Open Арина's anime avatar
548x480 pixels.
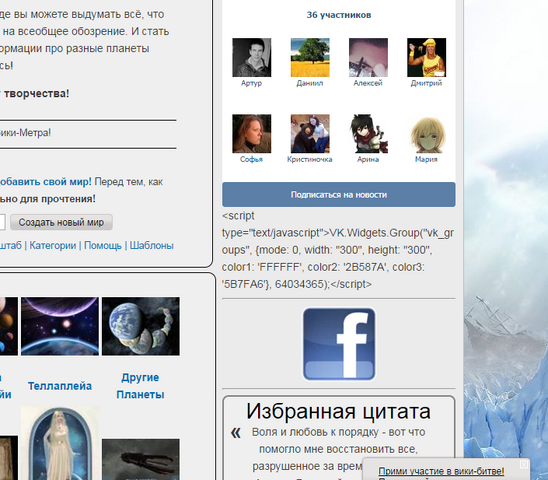(x=368, y=134)
